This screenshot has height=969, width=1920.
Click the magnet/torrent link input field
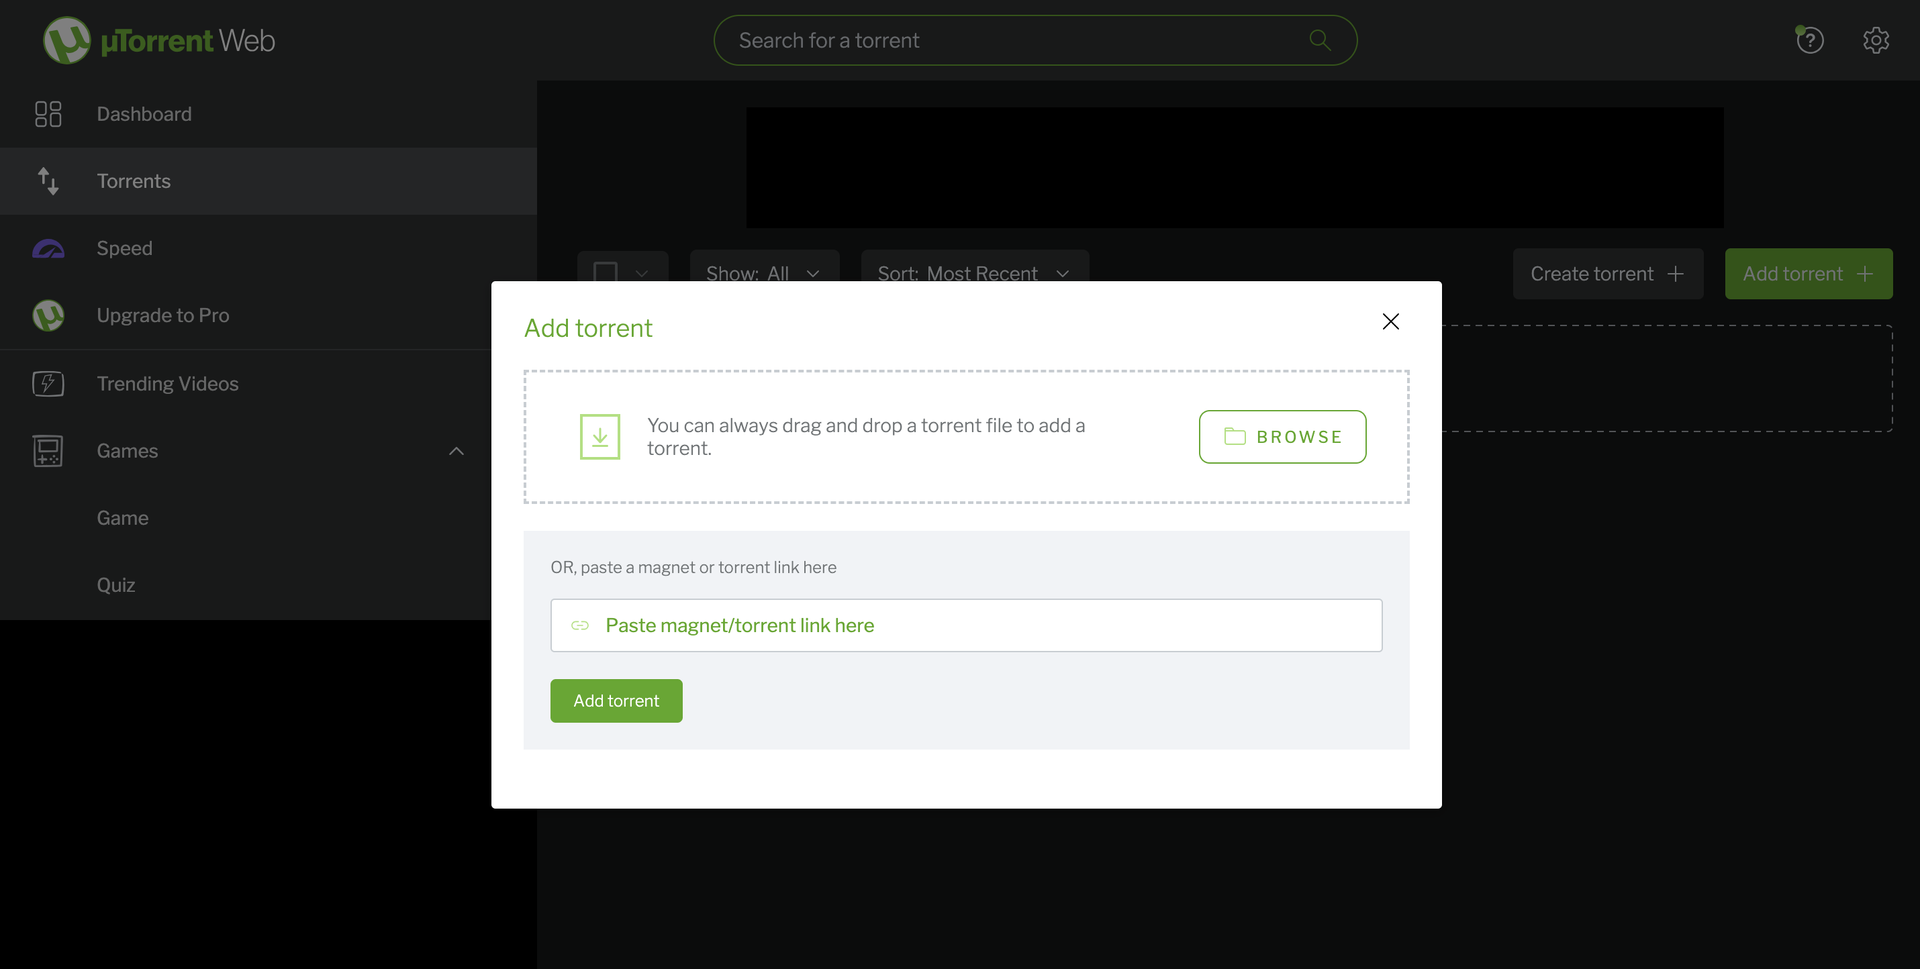pyautogui.click(x=965, y=625)
